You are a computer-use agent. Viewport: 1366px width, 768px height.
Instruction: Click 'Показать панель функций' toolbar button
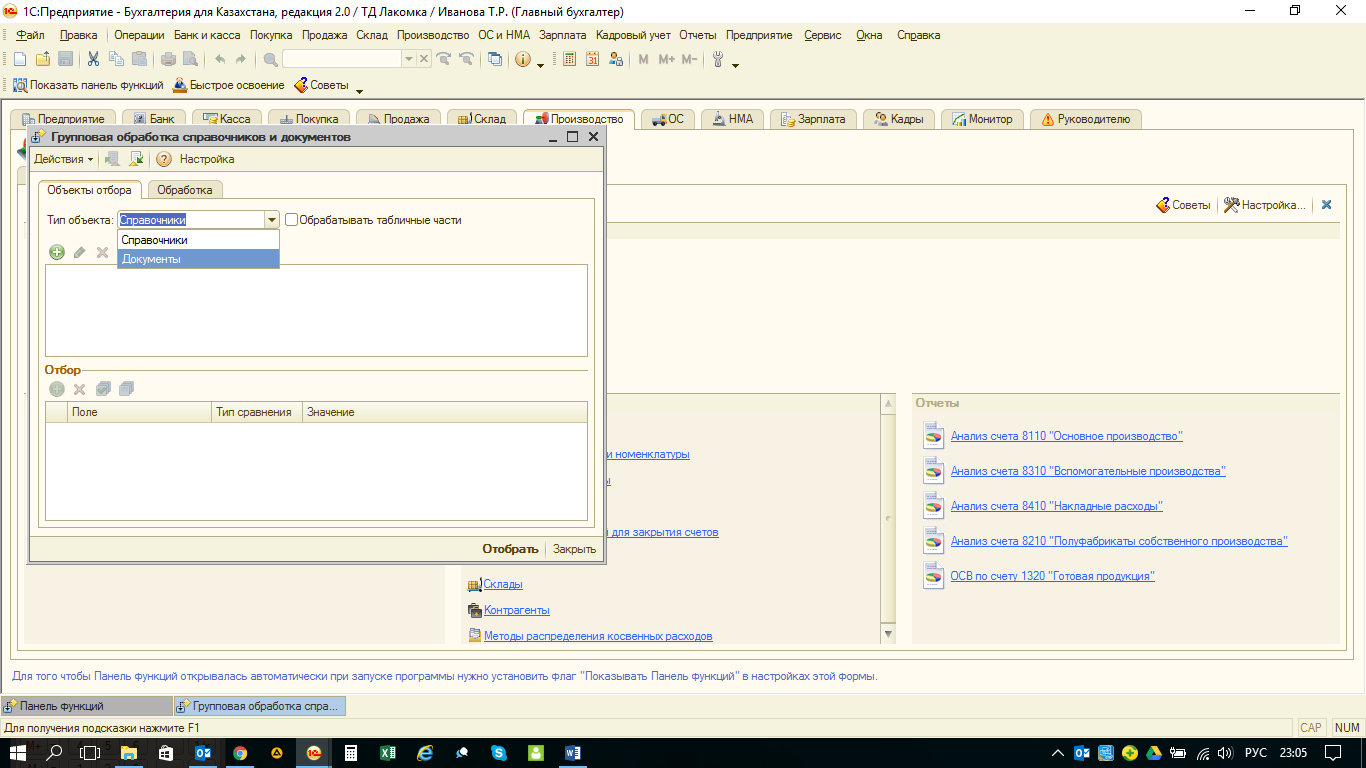(x=87, y=85)
